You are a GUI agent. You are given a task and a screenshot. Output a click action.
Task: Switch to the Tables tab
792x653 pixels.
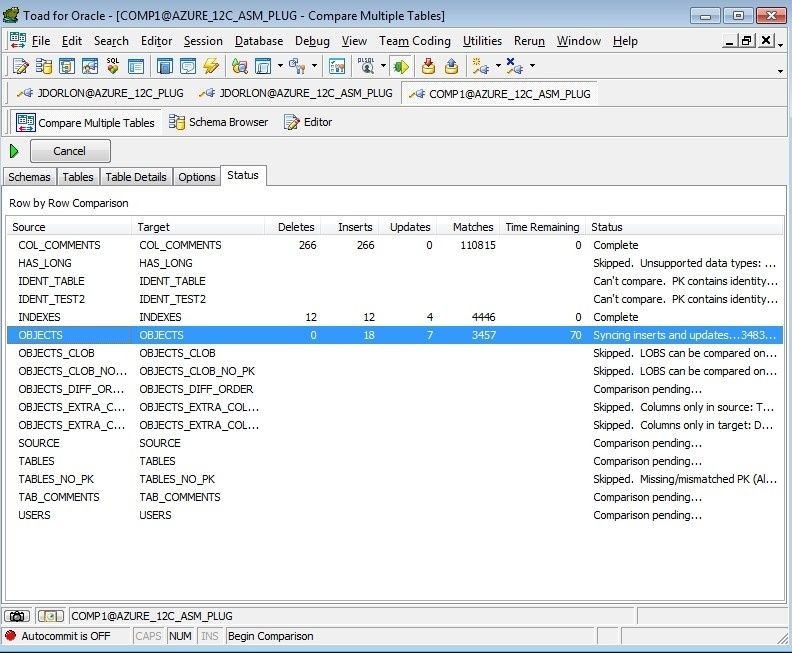(78, 177)
